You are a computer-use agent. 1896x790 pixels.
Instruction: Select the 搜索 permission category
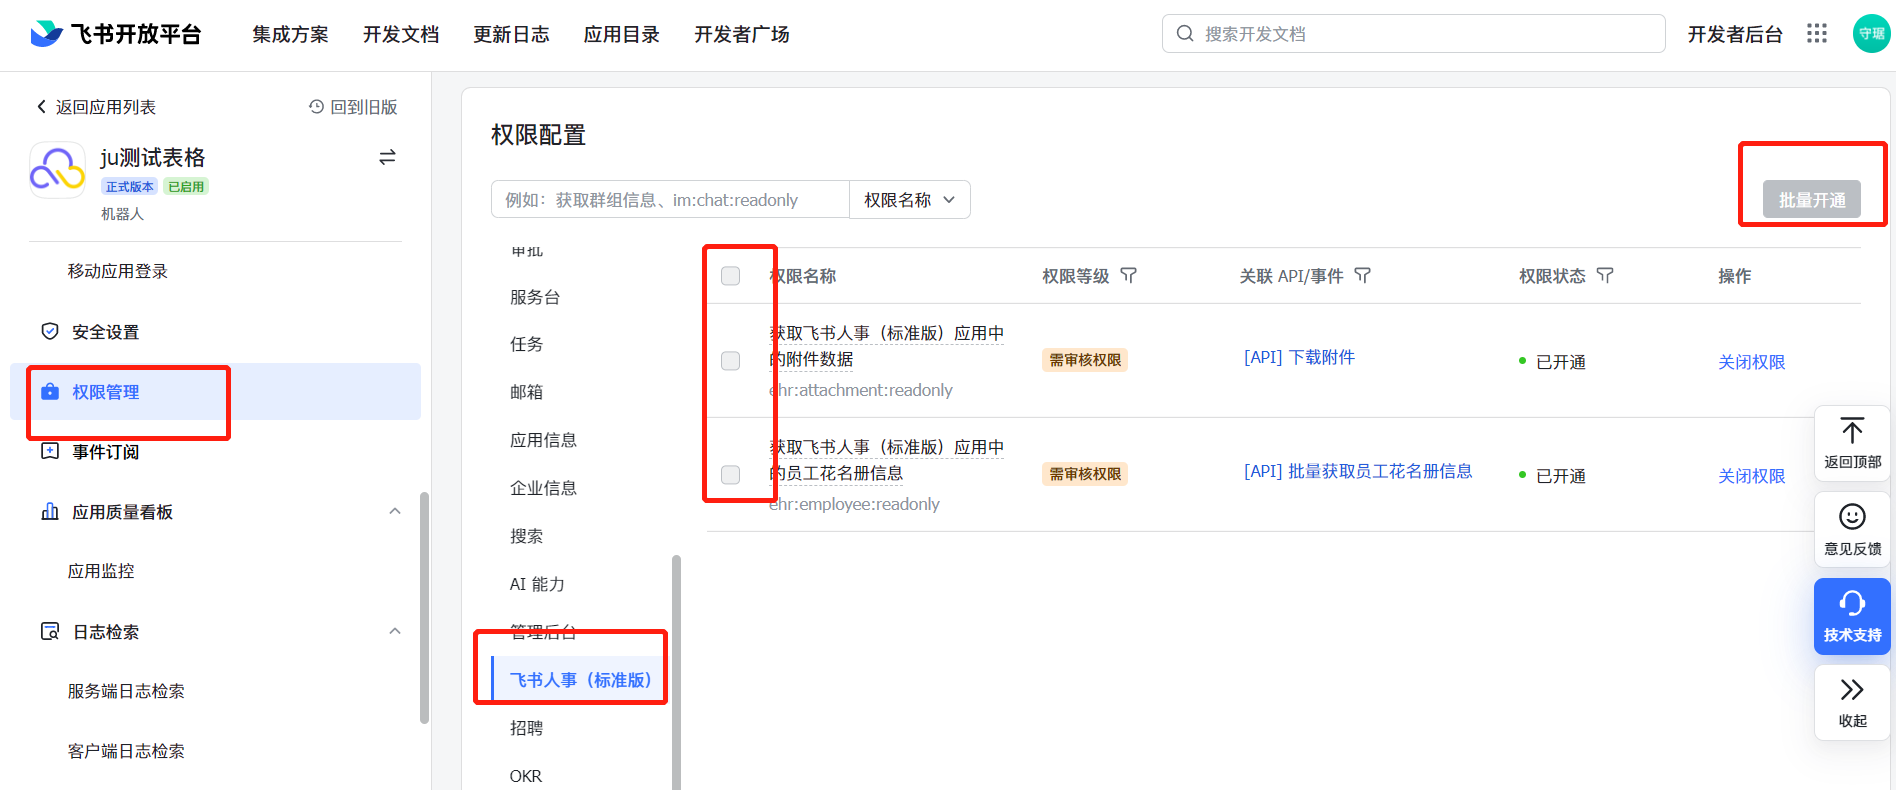(526, 536)
